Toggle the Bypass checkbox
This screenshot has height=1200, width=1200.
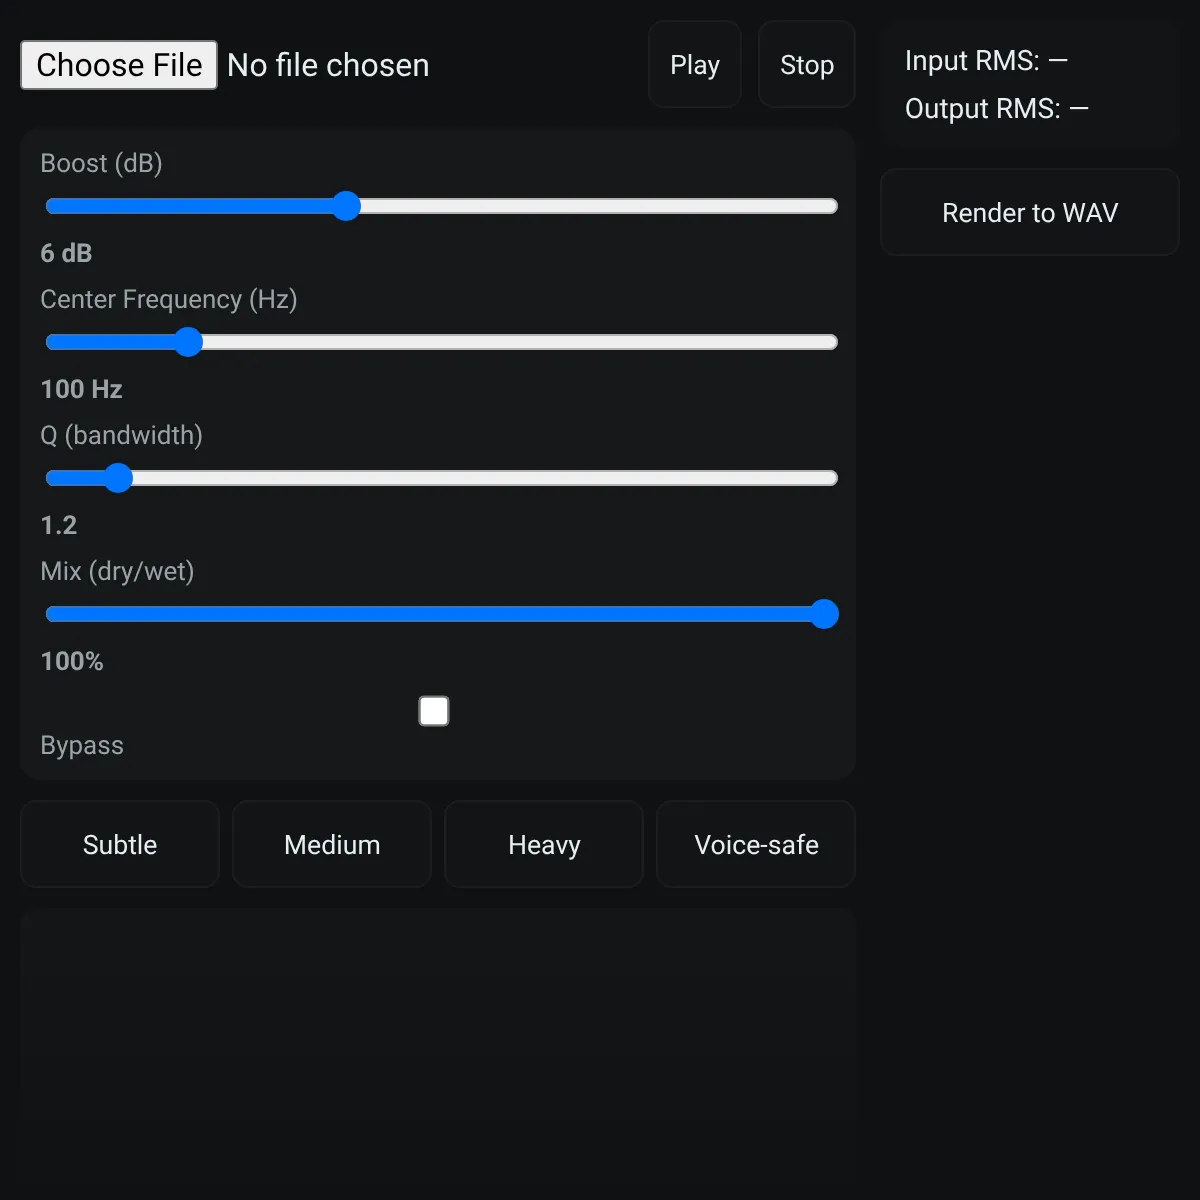coord(434,711)
